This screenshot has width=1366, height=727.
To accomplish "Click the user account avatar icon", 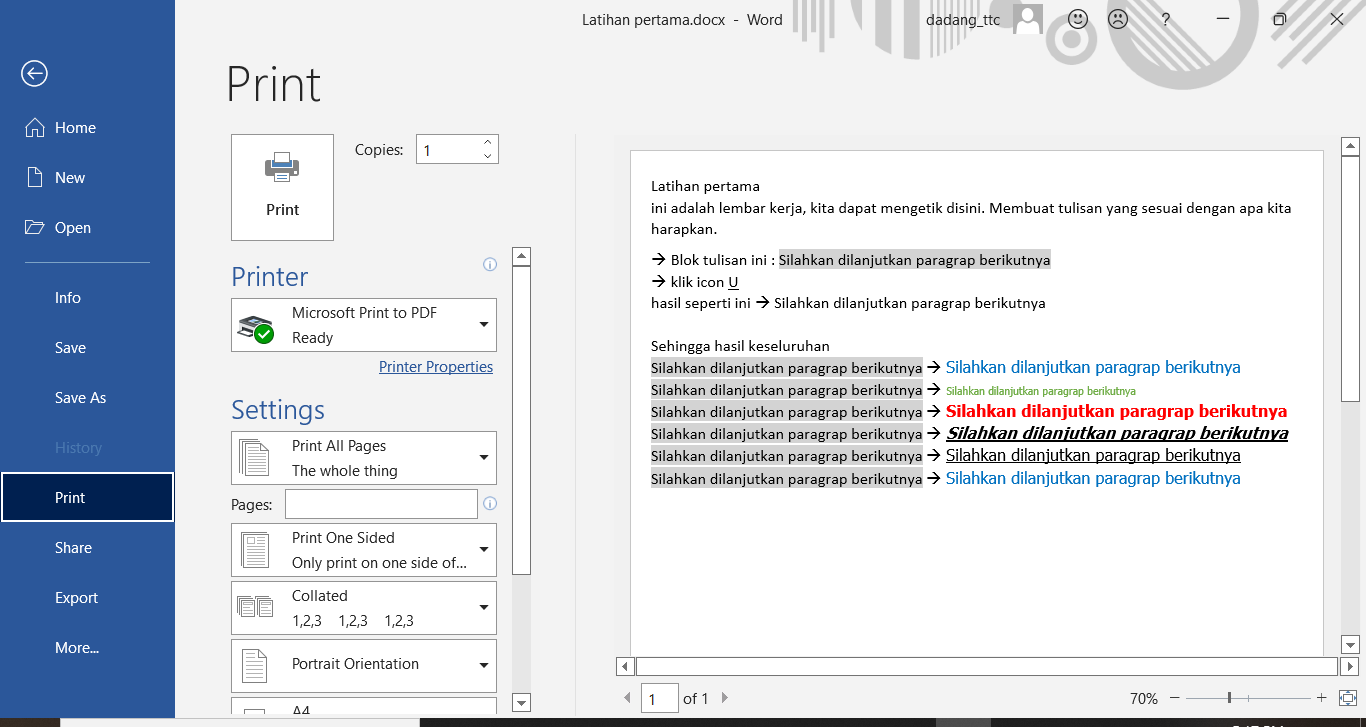I will 1028,19.
